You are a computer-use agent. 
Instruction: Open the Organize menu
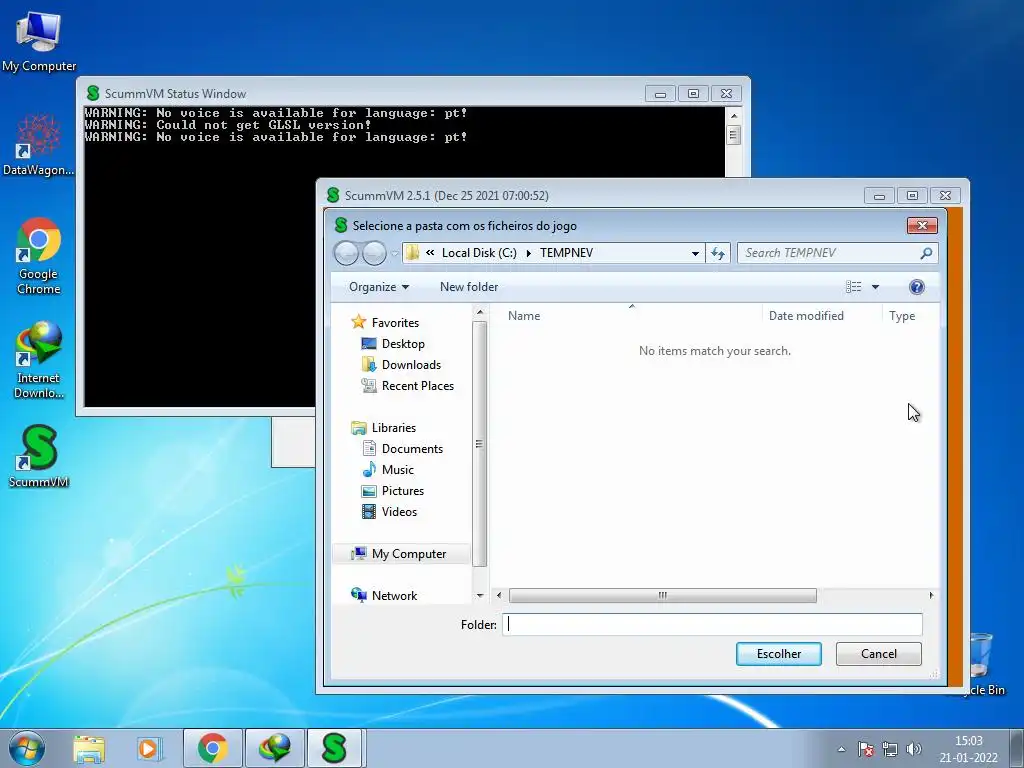tap(379, 287)
